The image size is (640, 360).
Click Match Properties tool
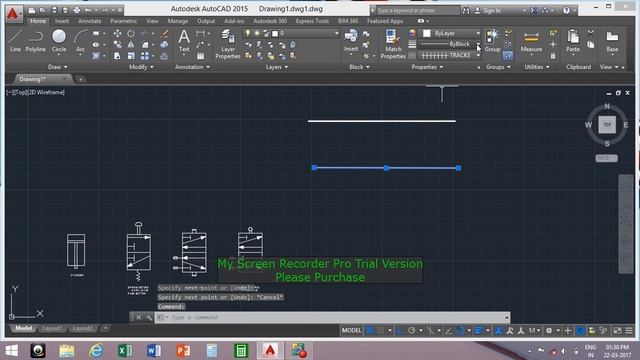[393, 44]
